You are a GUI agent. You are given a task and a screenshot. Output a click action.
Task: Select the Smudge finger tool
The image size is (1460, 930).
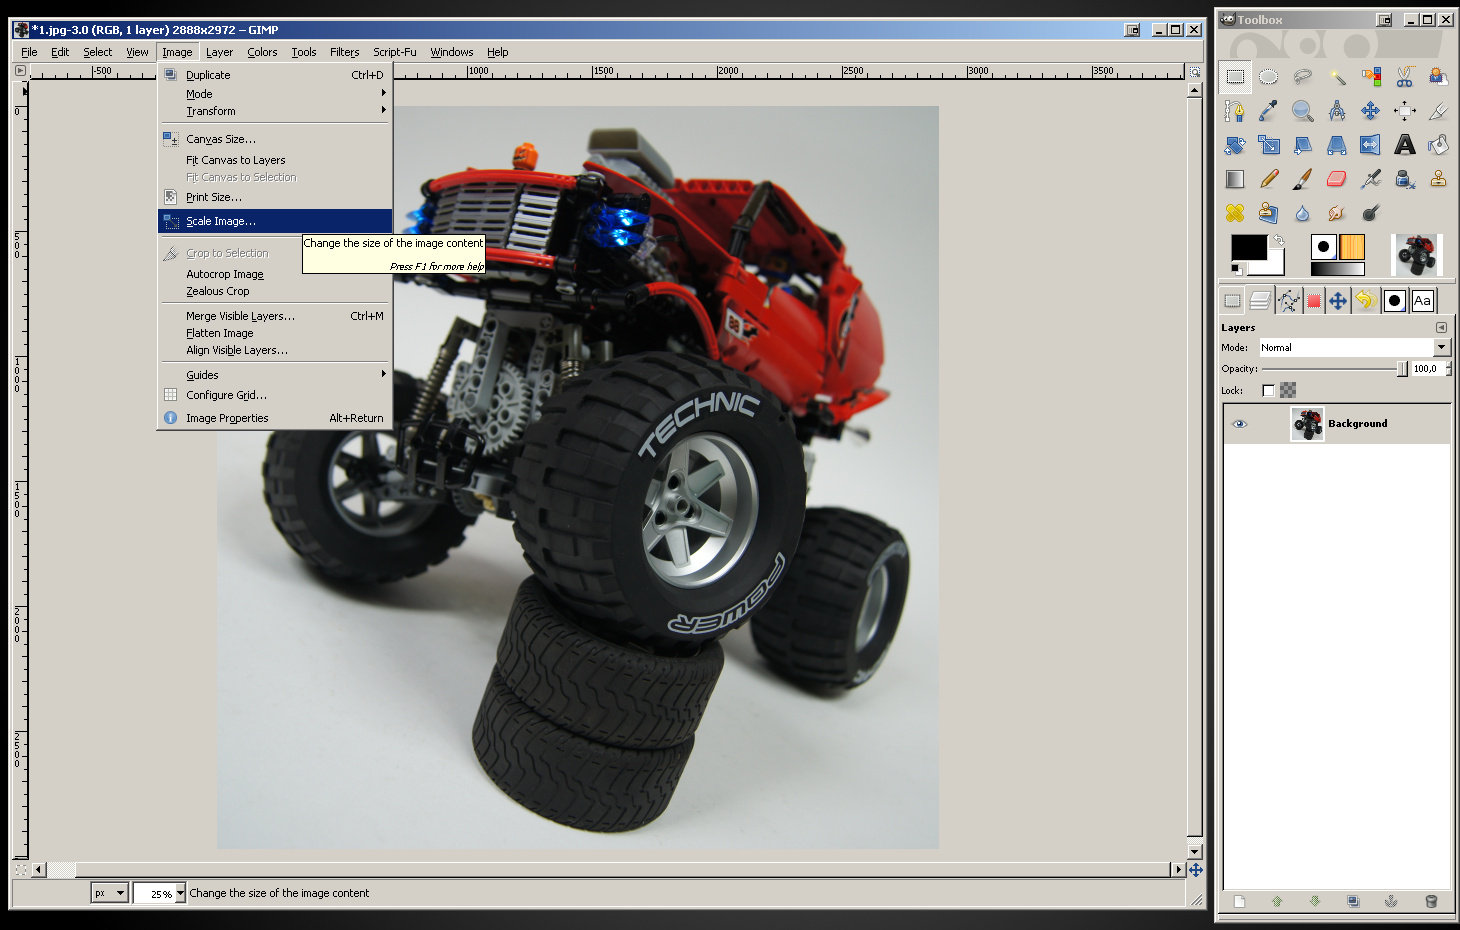click(1337, 213)
